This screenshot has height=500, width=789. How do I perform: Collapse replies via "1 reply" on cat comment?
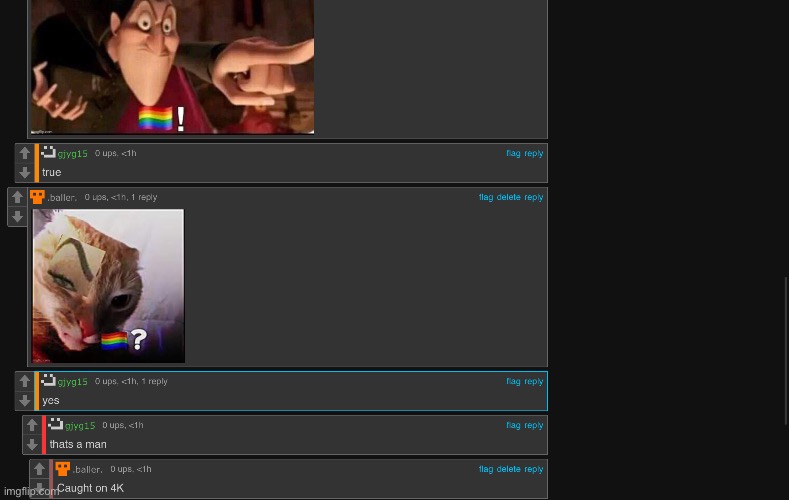144,198
